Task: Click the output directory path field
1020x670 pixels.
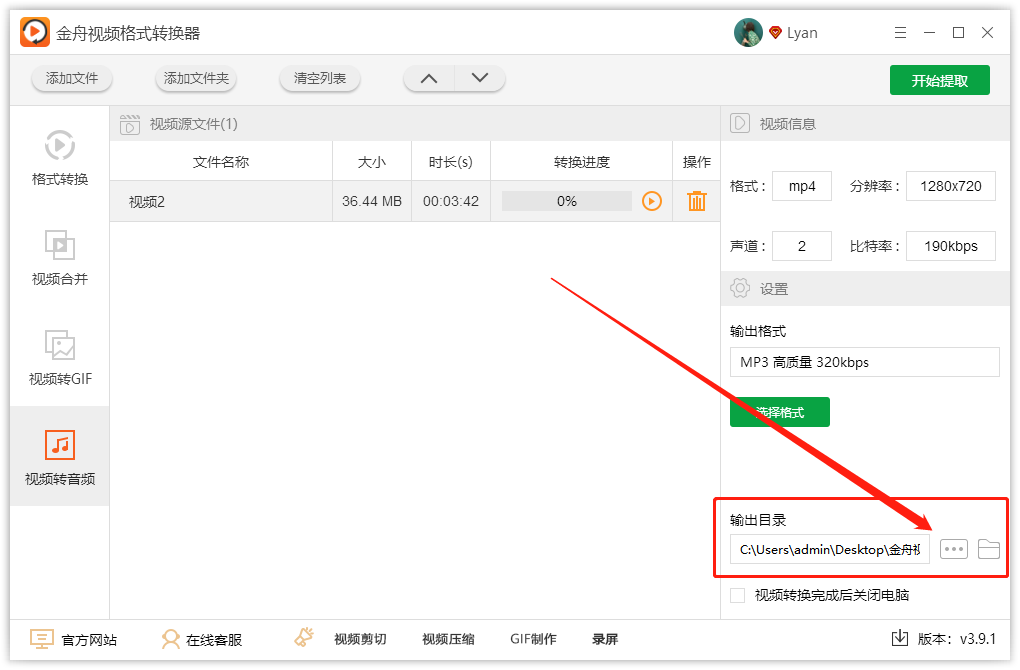Action: (829, 550)
